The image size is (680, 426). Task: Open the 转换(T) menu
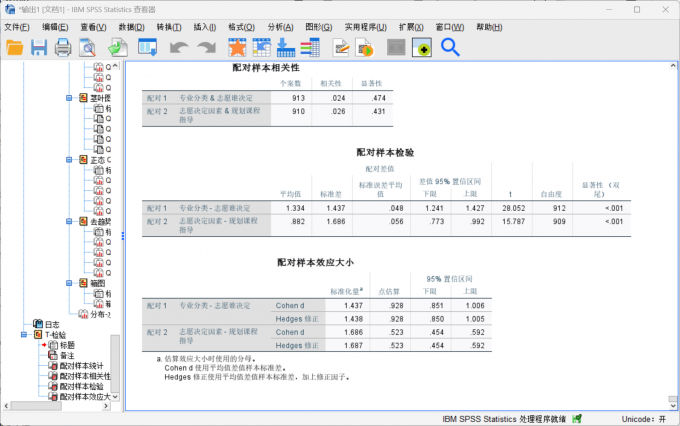pos(169,27)
